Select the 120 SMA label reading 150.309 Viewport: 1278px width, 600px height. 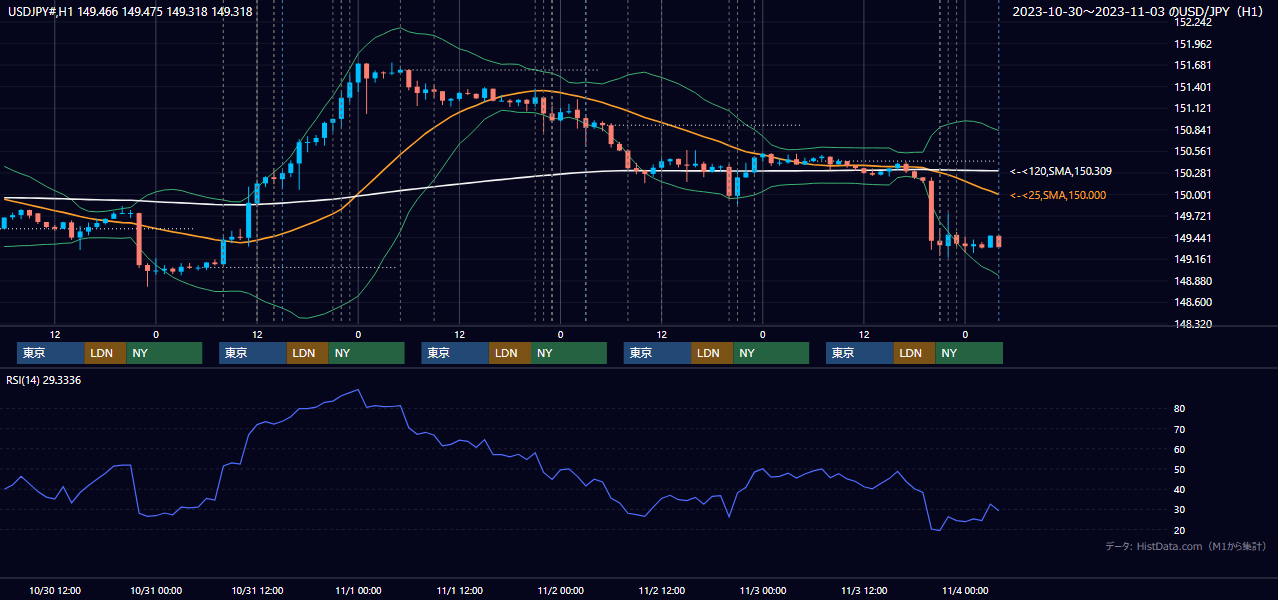coord(1061,172)
